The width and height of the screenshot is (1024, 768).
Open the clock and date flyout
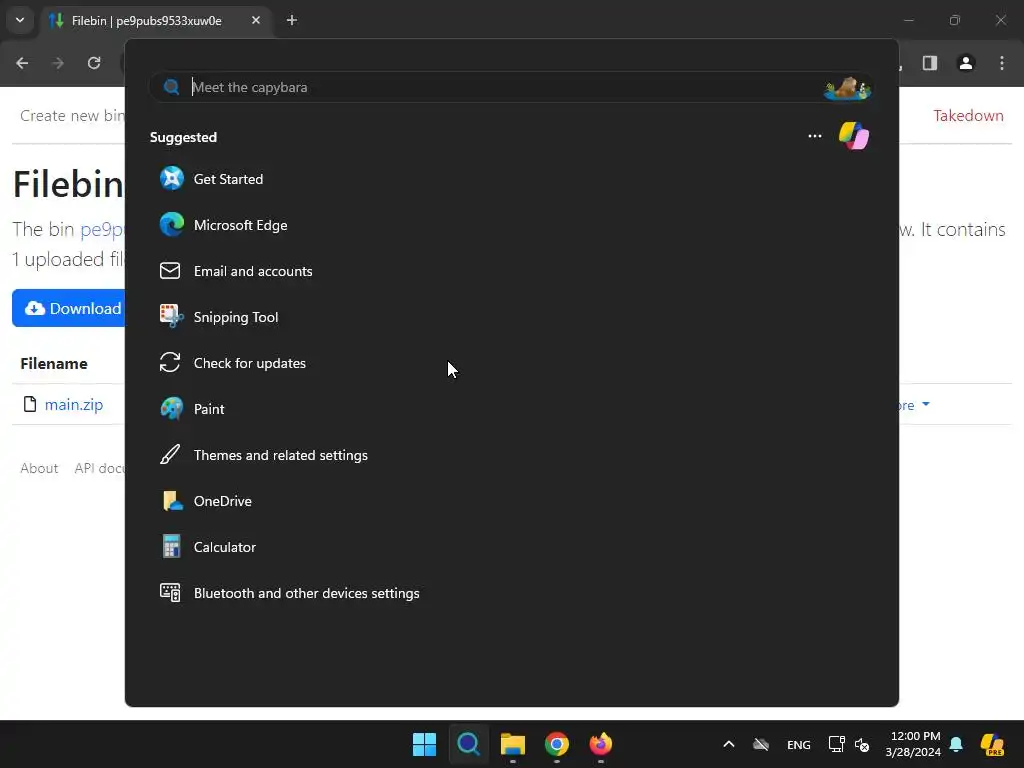913,744
